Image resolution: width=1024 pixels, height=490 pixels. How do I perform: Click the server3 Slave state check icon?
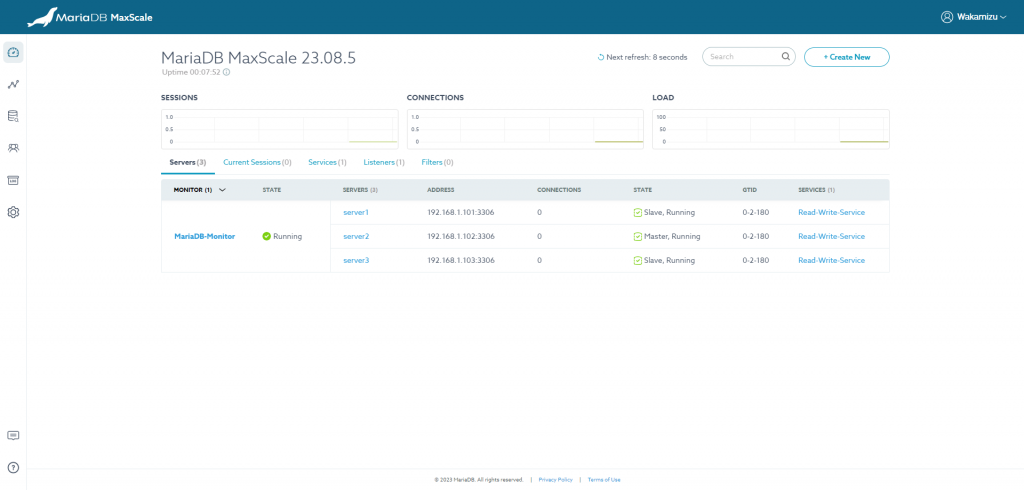click(638, 260)
